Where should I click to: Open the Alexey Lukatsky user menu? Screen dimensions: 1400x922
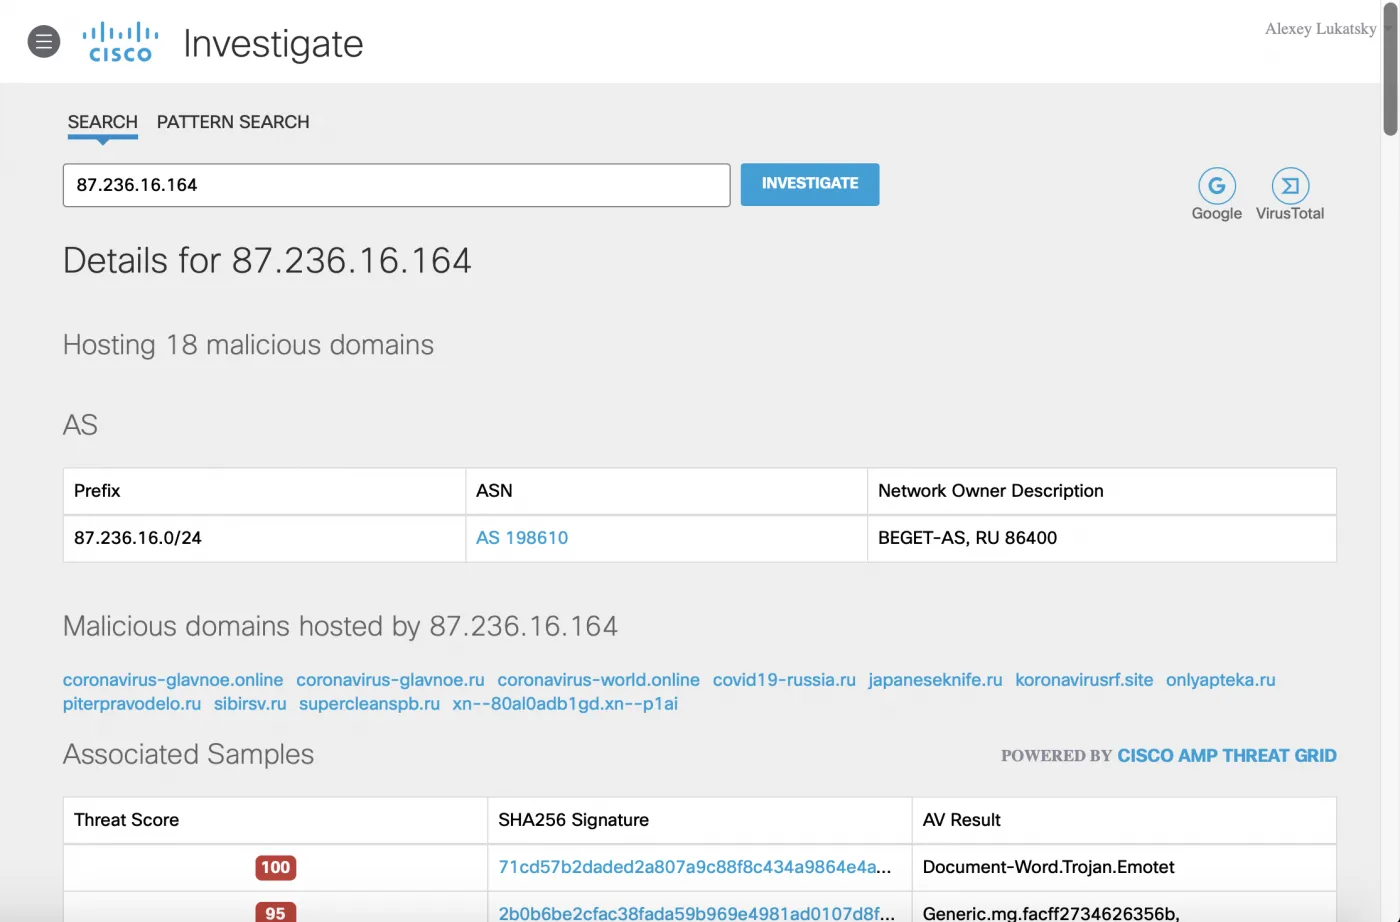(x=1321, y=29)
